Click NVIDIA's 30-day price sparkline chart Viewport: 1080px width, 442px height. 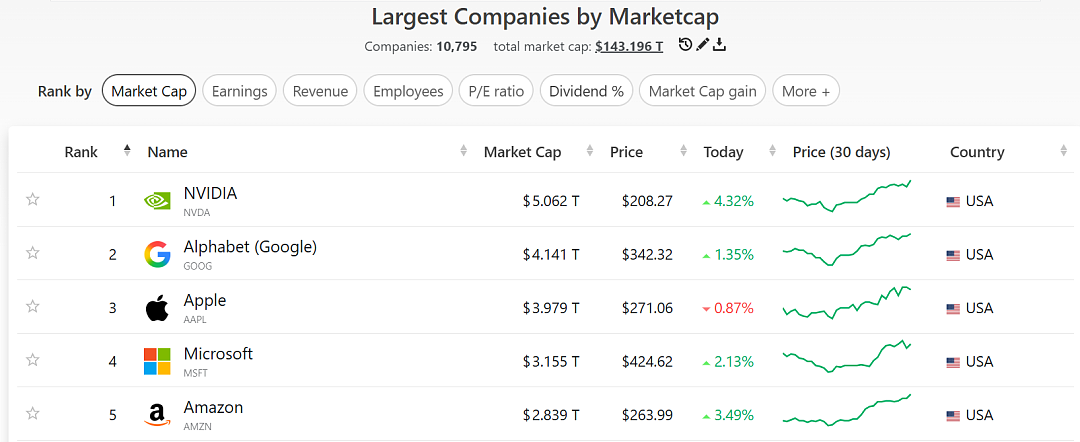847,196
